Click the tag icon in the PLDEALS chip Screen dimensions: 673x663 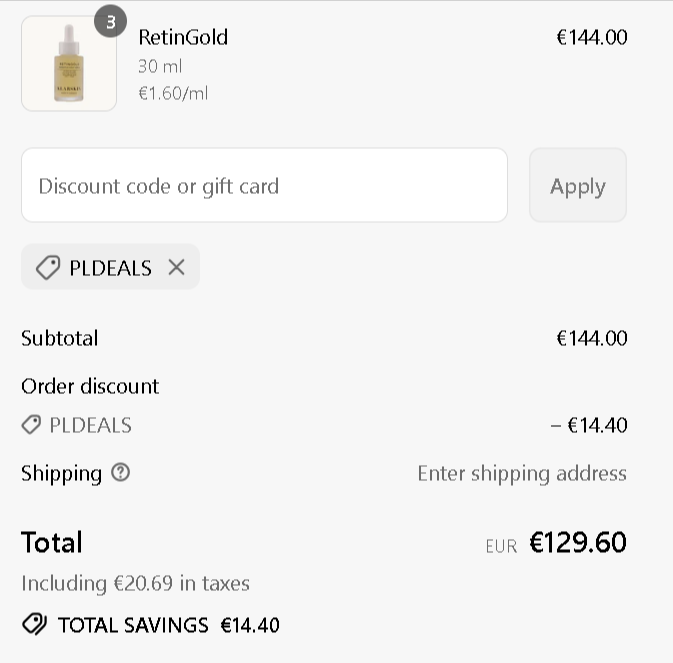(47, 267)
